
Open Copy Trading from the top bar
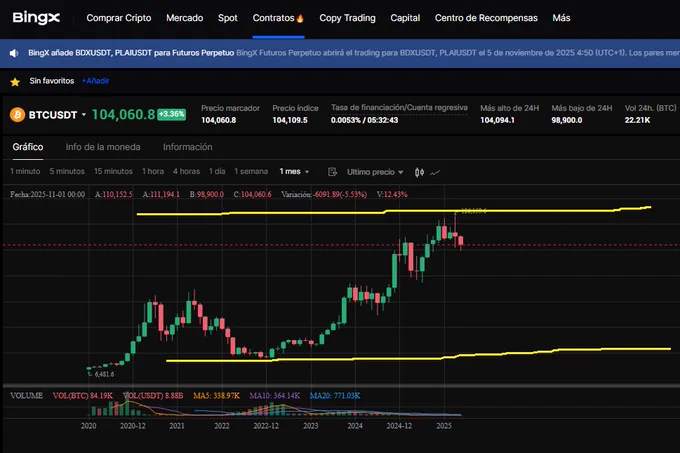pyautogui.click(x=347, y=18)
